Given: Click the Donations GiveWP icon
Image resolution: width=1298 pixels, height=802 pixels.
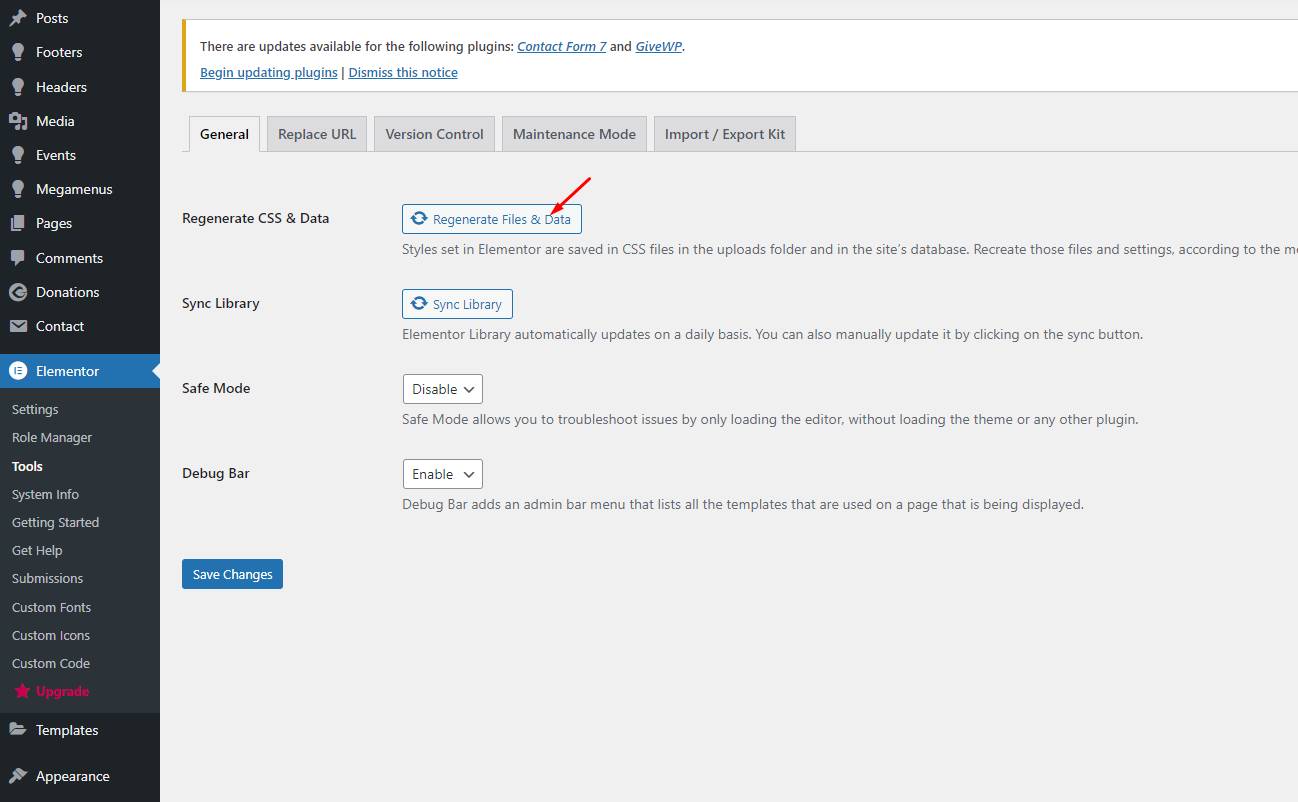Looking at the screenshot, I should (x=18, y=292).
